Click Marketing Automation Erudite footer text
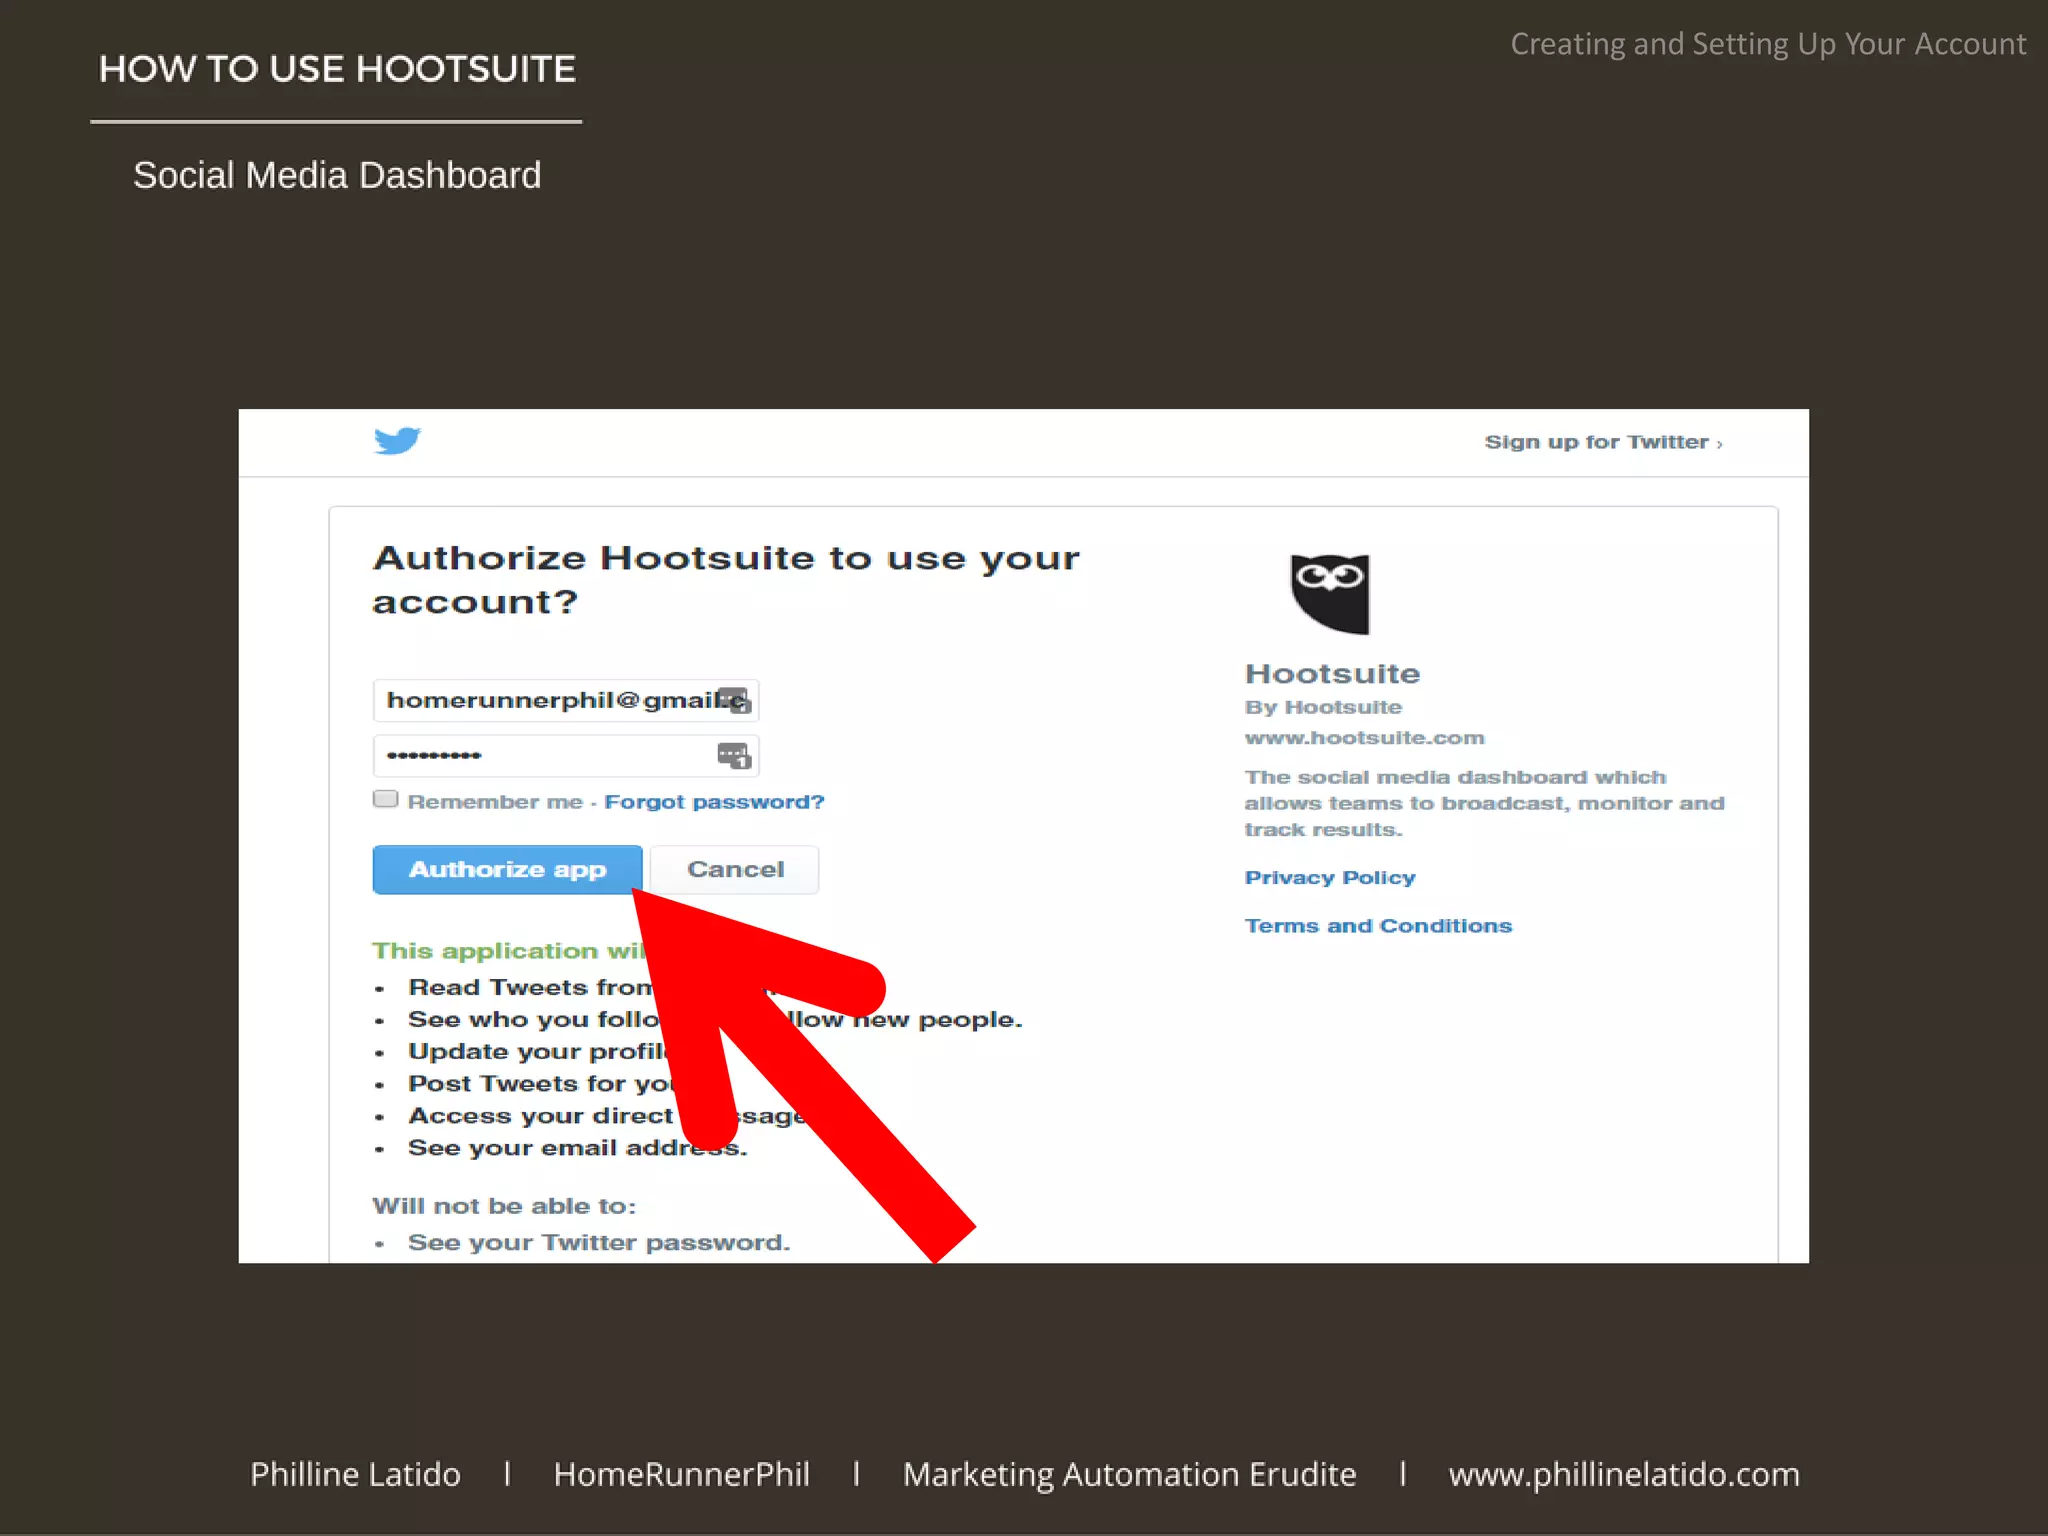This screenshot has height=1536, width=2048. click(x=1129, y=1474)
